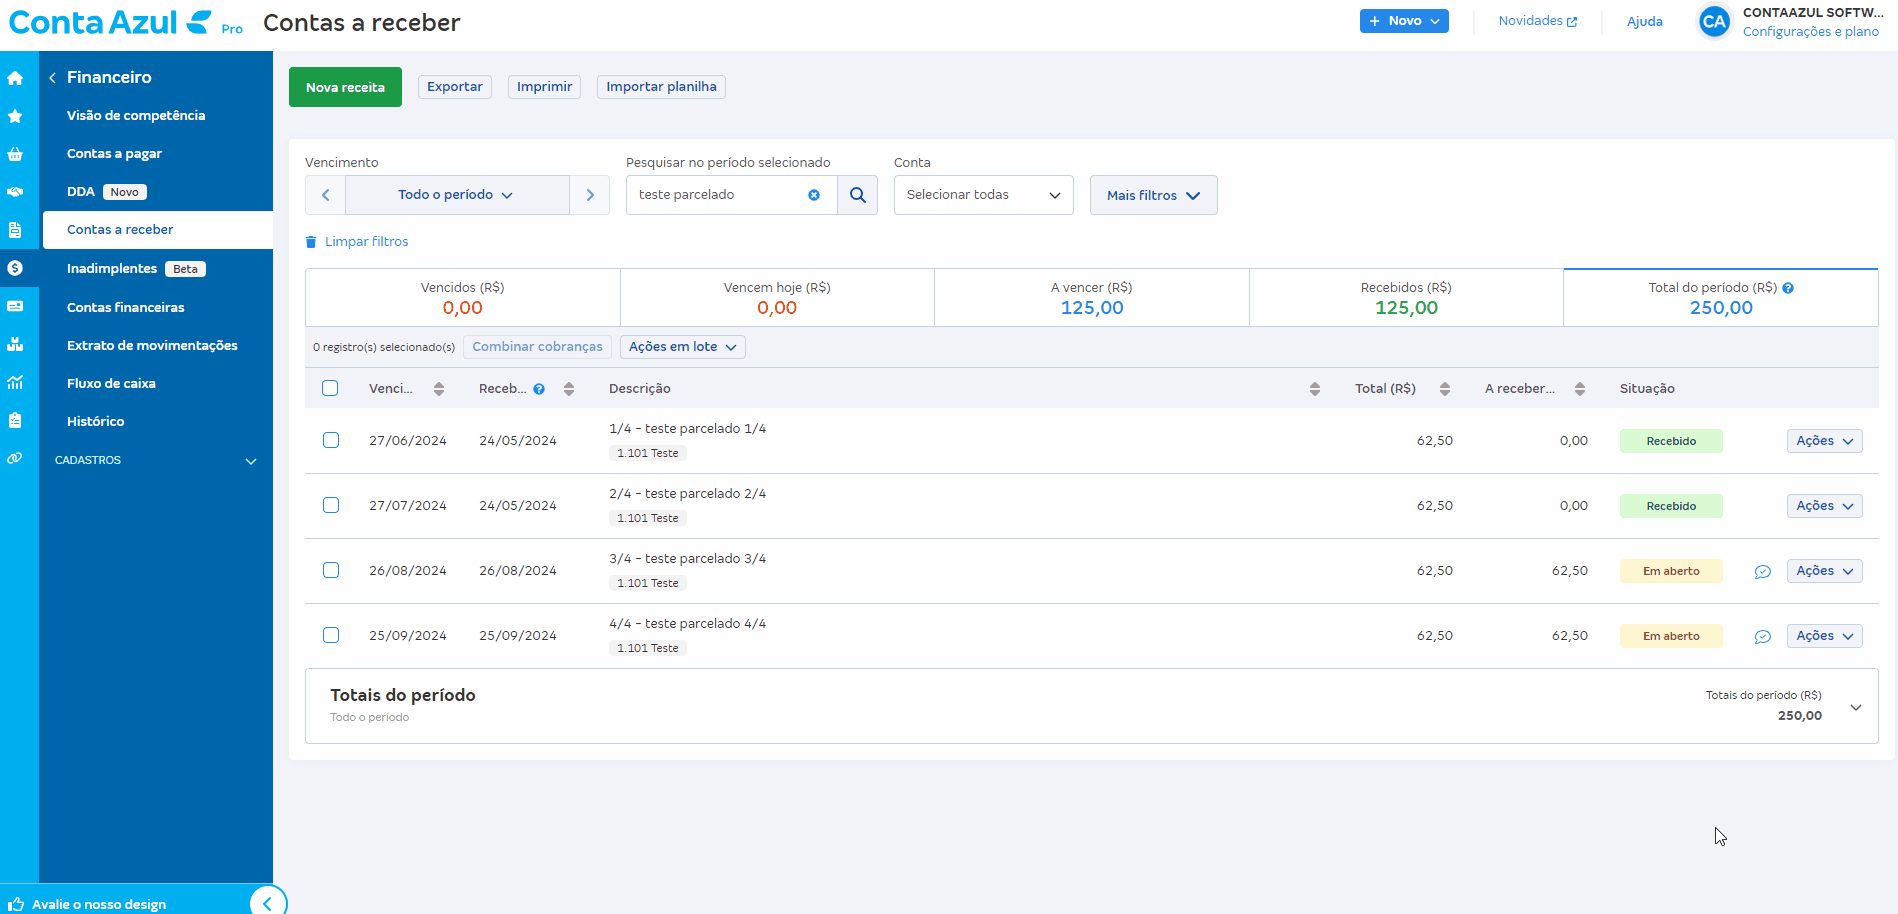Open 'Visão de competência' menu item
Viewport: 1898px width, 914px height.
click(136, 116)
